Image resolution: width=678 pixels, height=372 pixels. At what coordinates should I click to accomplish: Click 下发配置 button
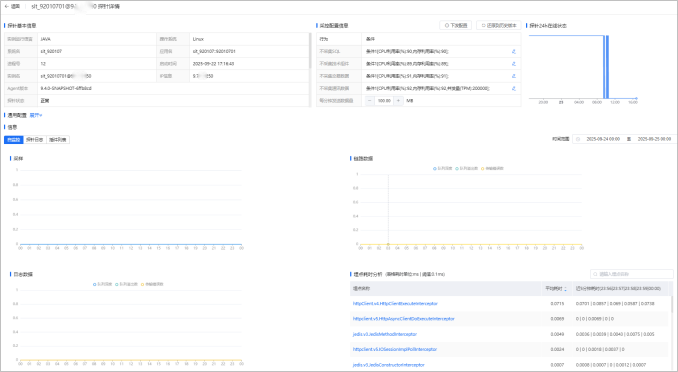(456, 26)
